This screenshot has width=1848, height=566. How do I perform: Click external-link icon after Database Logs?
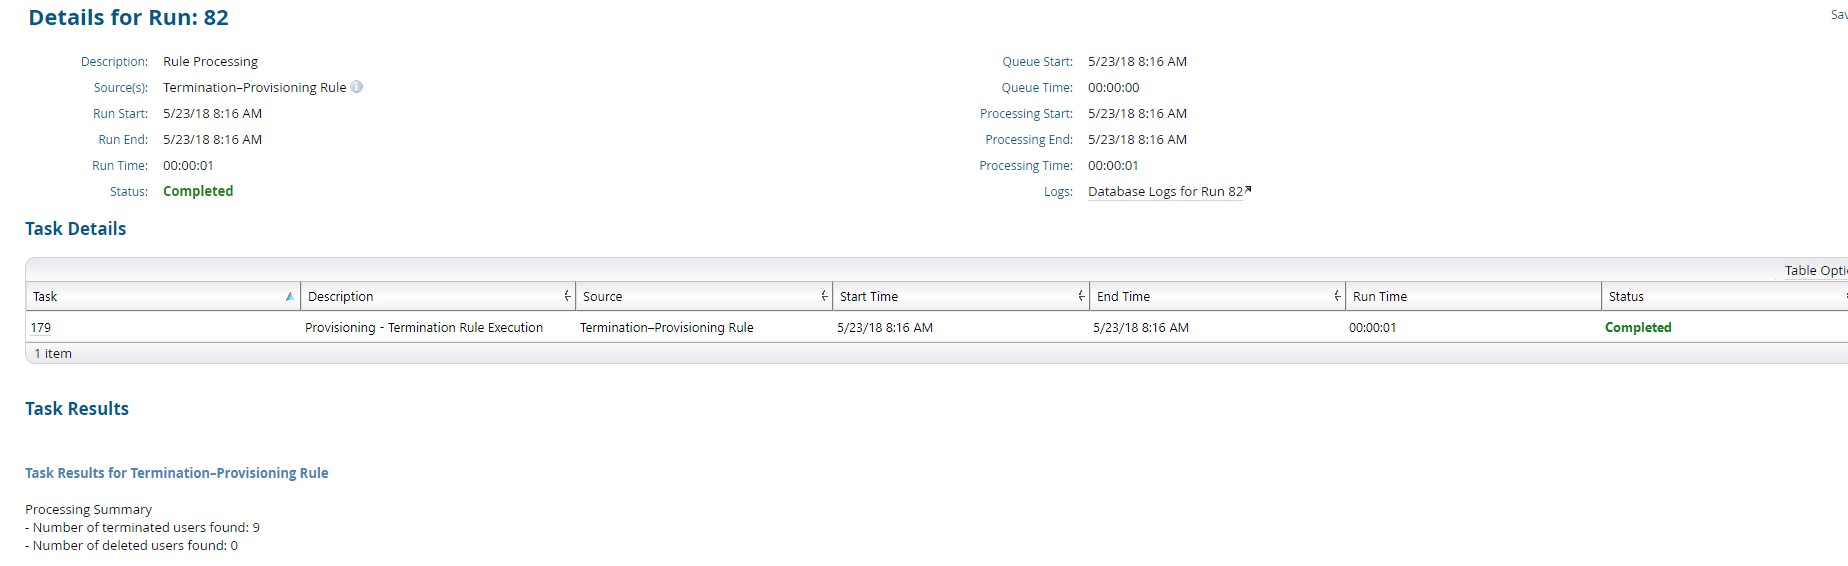tap(1248, 189)
